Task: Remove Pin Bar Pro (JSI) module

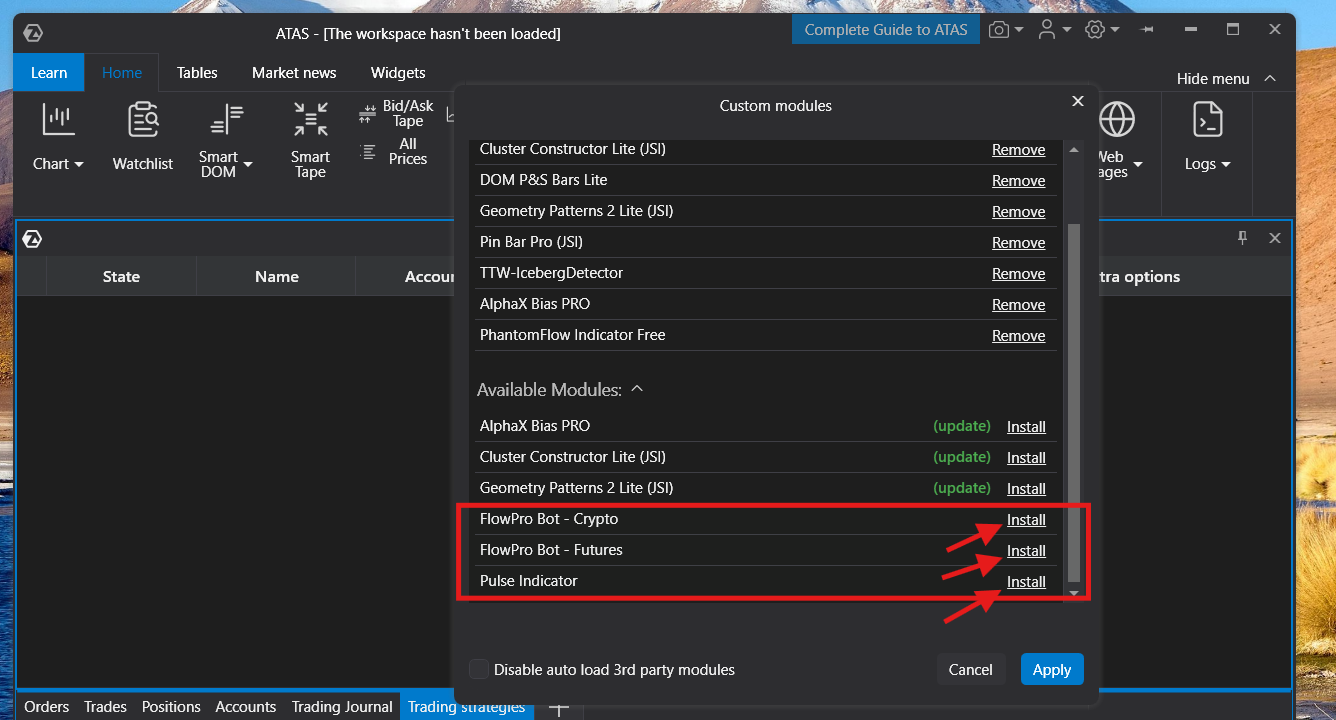Action: pyautogui.click(x=1018, y=243)
